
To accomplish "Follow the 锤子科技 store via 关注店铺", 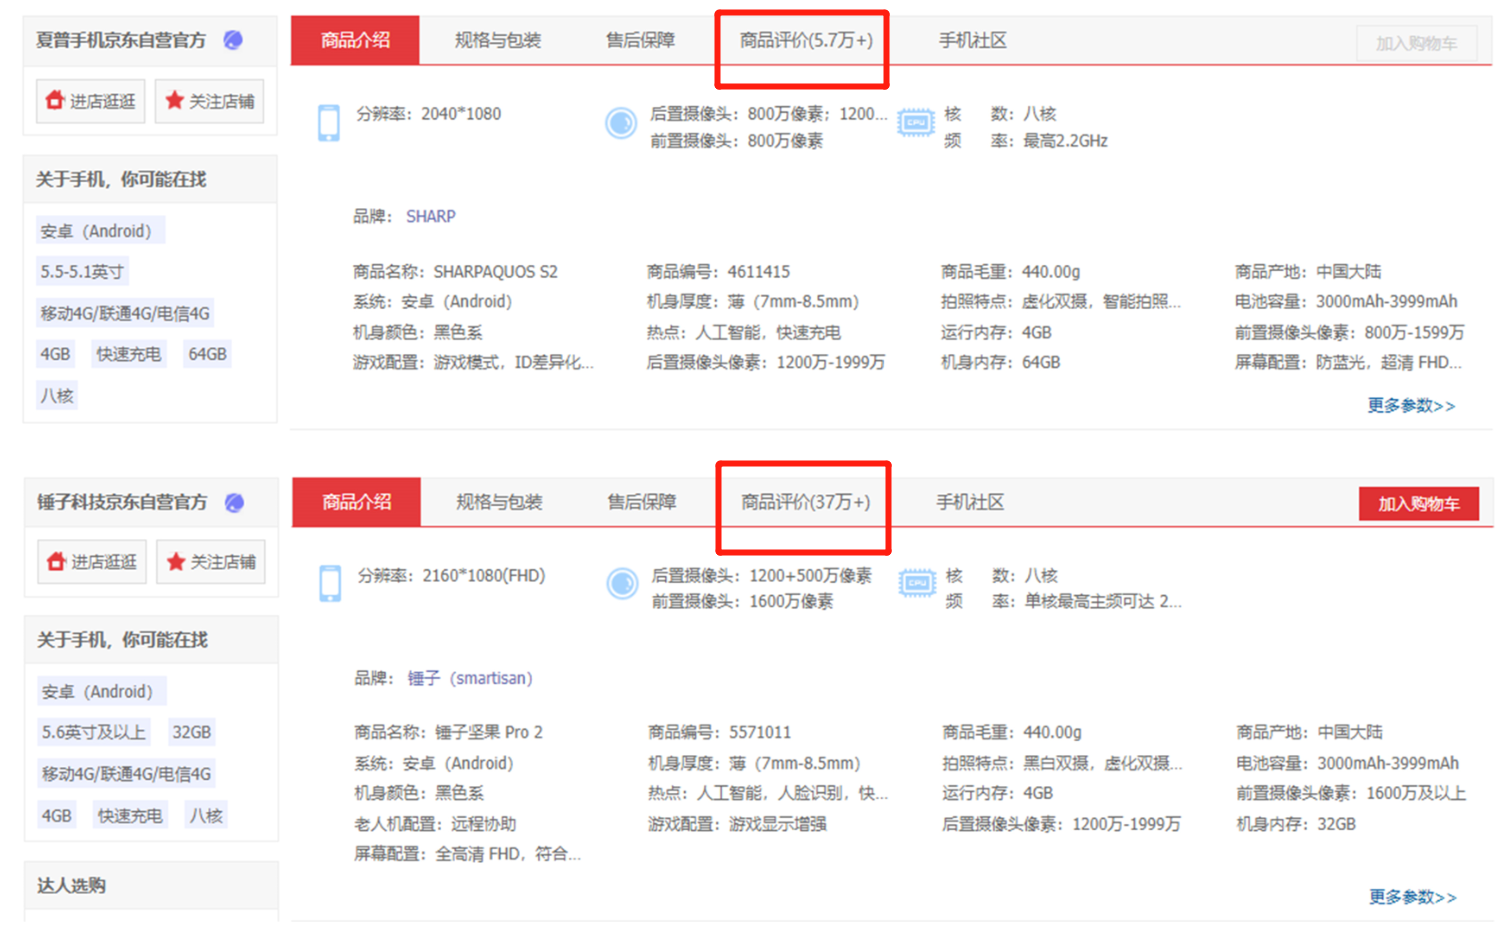I will (211, 562).
